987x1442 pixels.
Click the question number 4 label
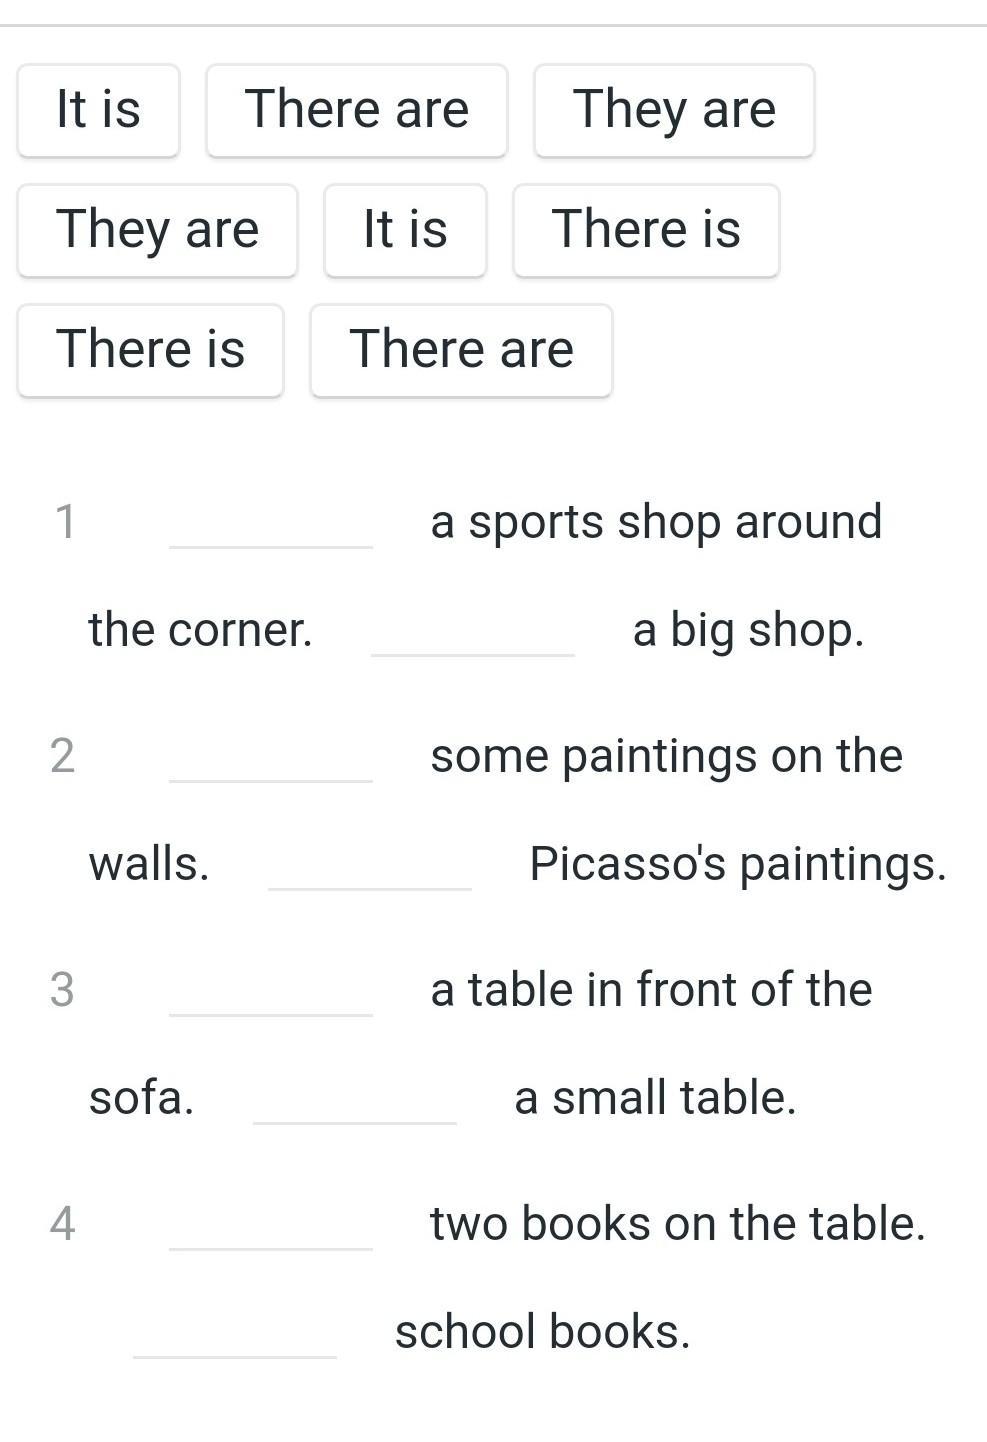[x=62, y=1224]
